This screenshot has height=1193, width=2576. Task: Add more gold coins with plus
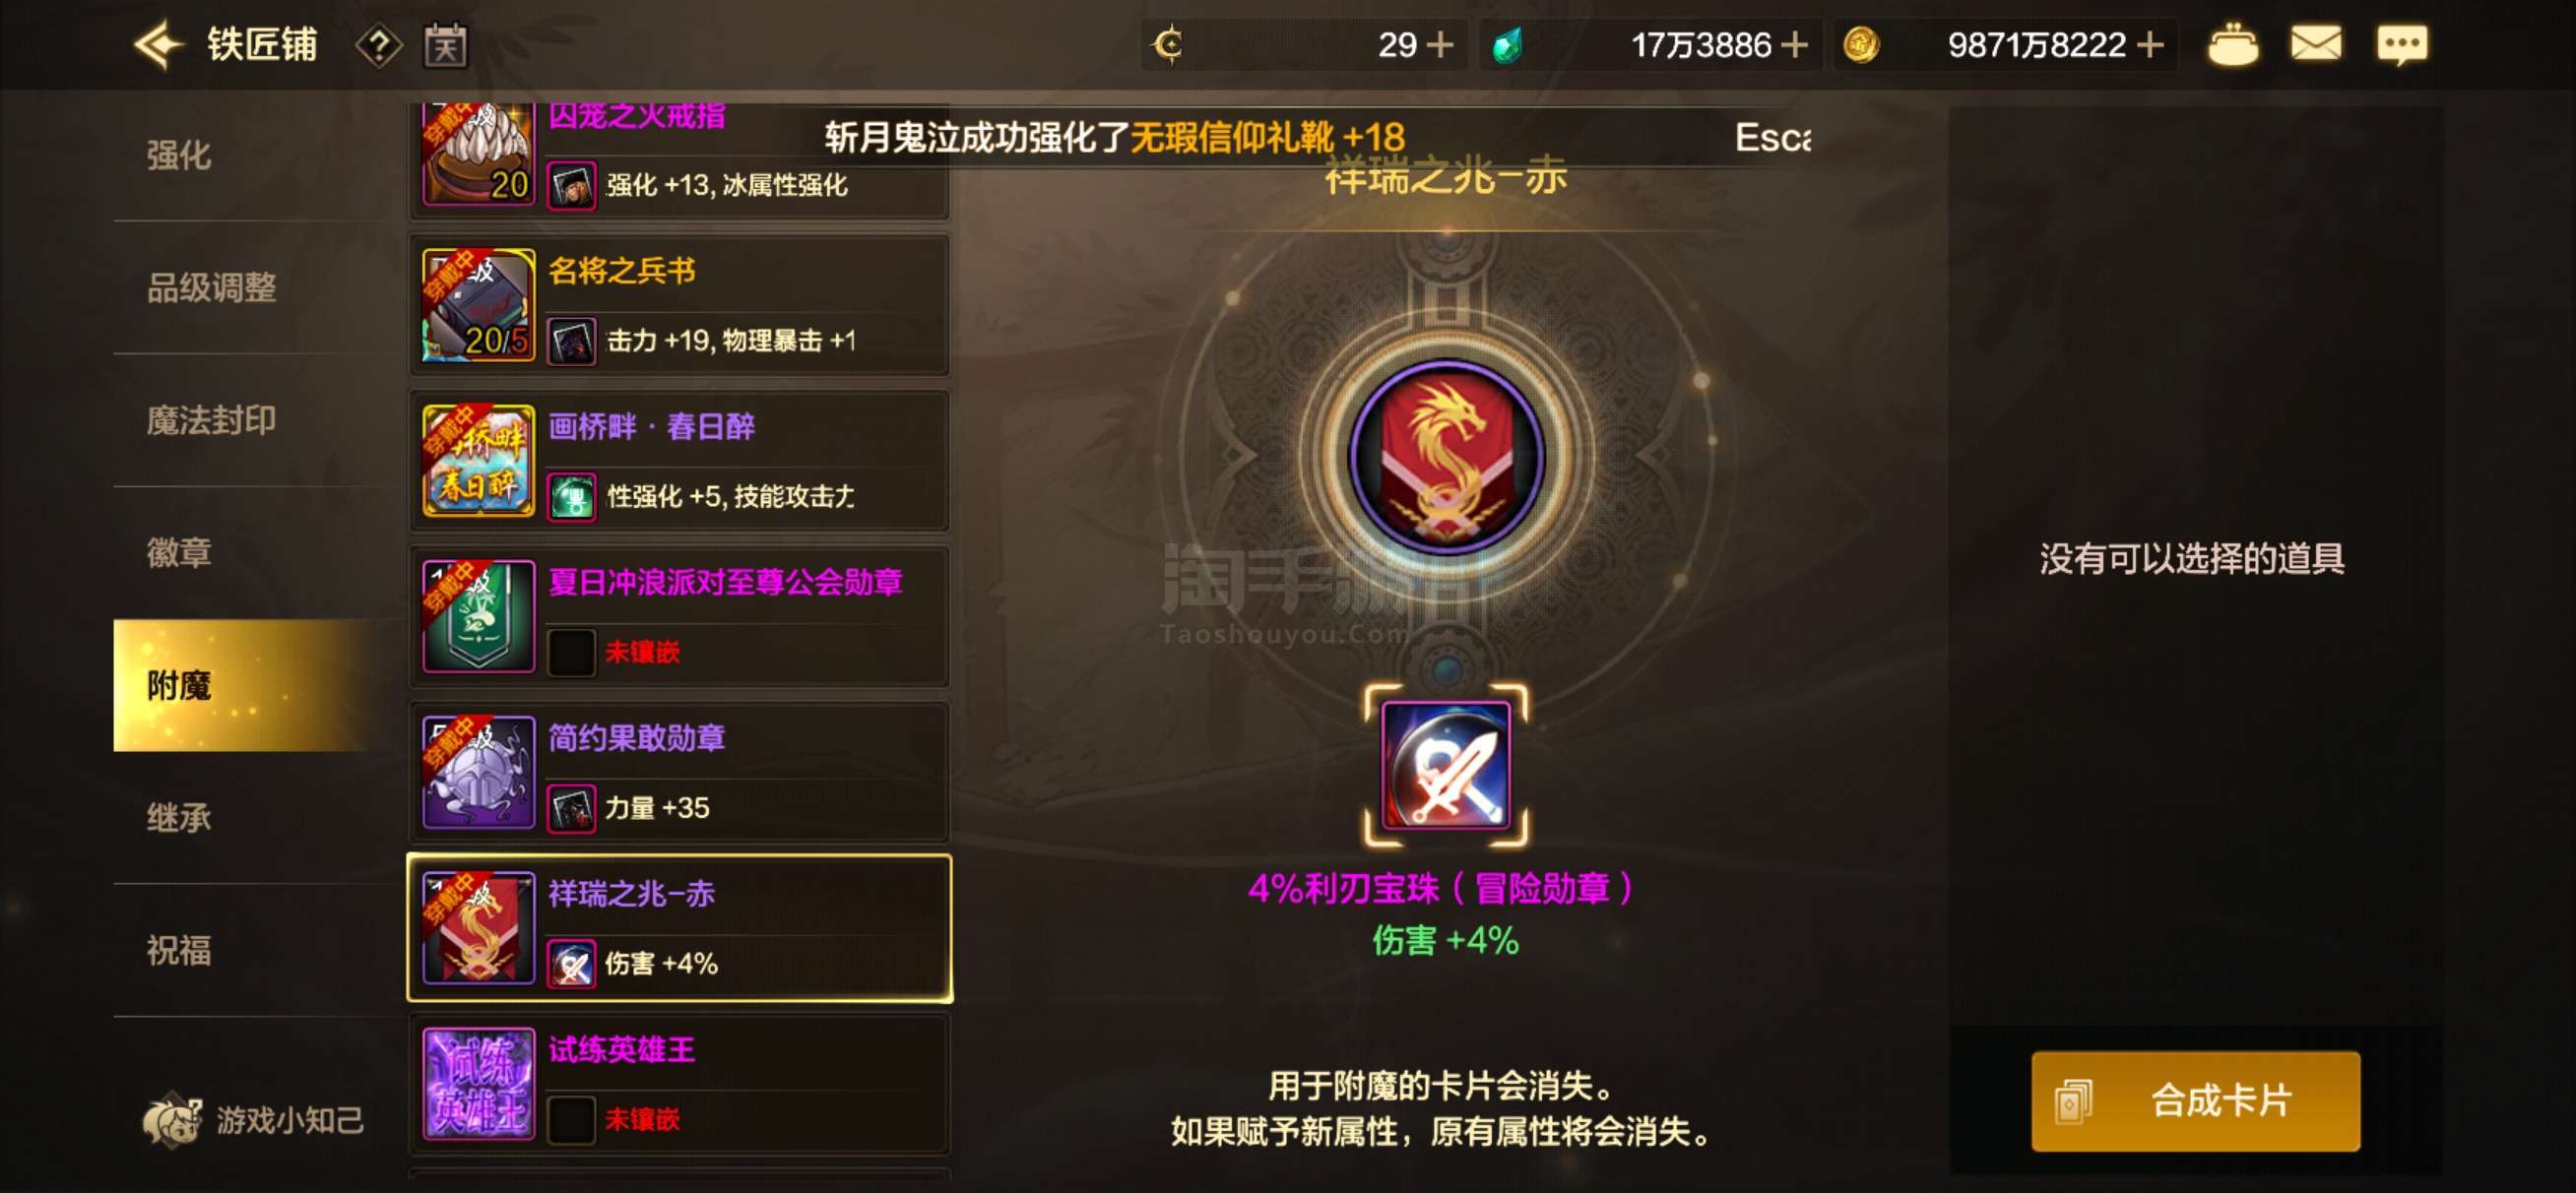[x=2150, y=45]
